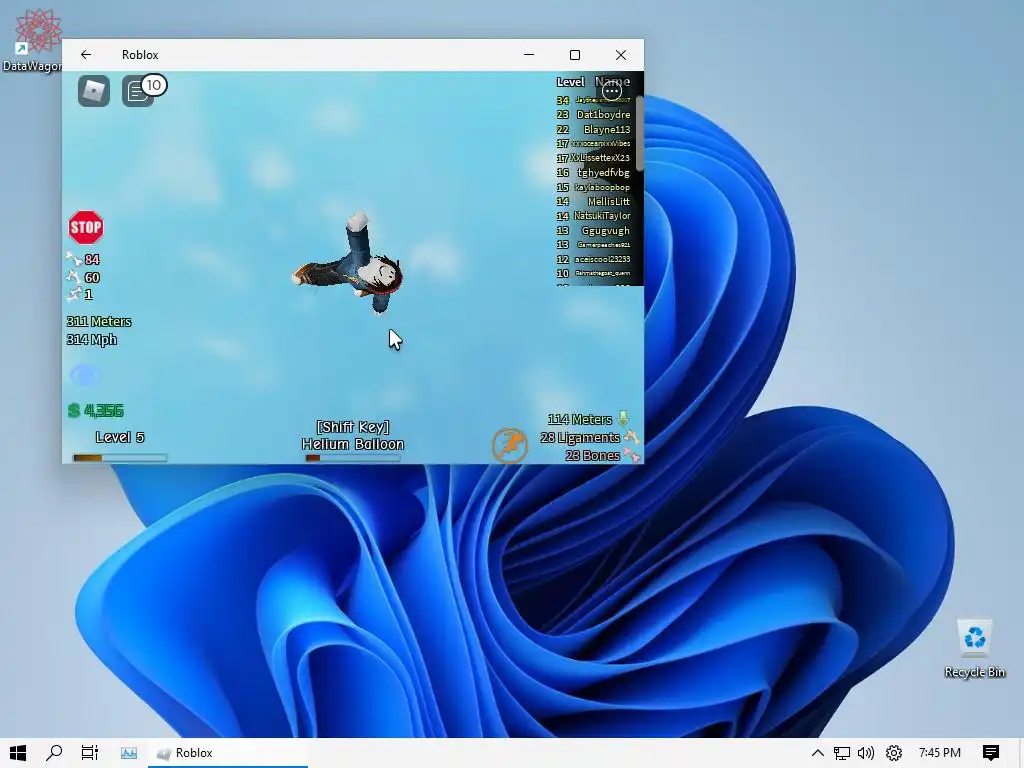Viewport: 1024px width, 768px height.
Task: Open the Recycle Bin desktop icon
Action: (974, 648)
